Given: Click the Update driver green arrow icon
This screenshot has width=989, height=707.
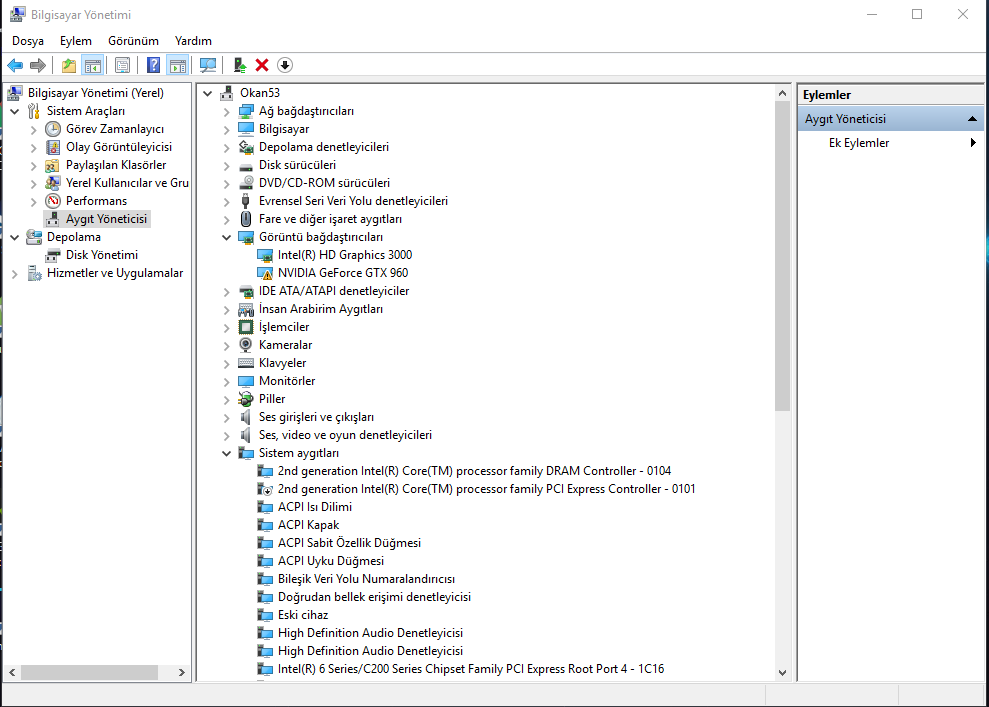Looking at the screenshot, I should tap(240, 65).
